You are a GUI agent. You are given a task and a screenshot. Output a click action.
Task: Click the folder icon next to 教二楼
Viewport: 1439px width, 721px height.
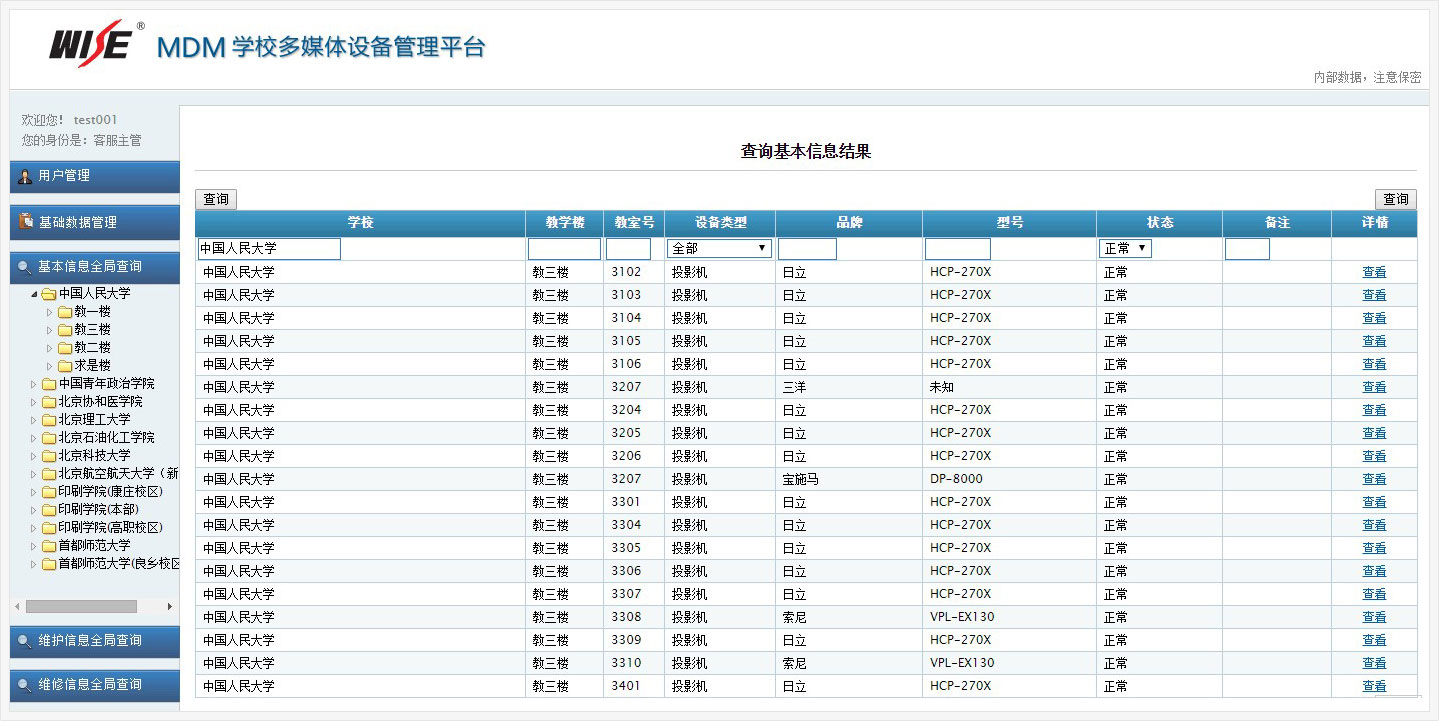(x=64, y=348)
